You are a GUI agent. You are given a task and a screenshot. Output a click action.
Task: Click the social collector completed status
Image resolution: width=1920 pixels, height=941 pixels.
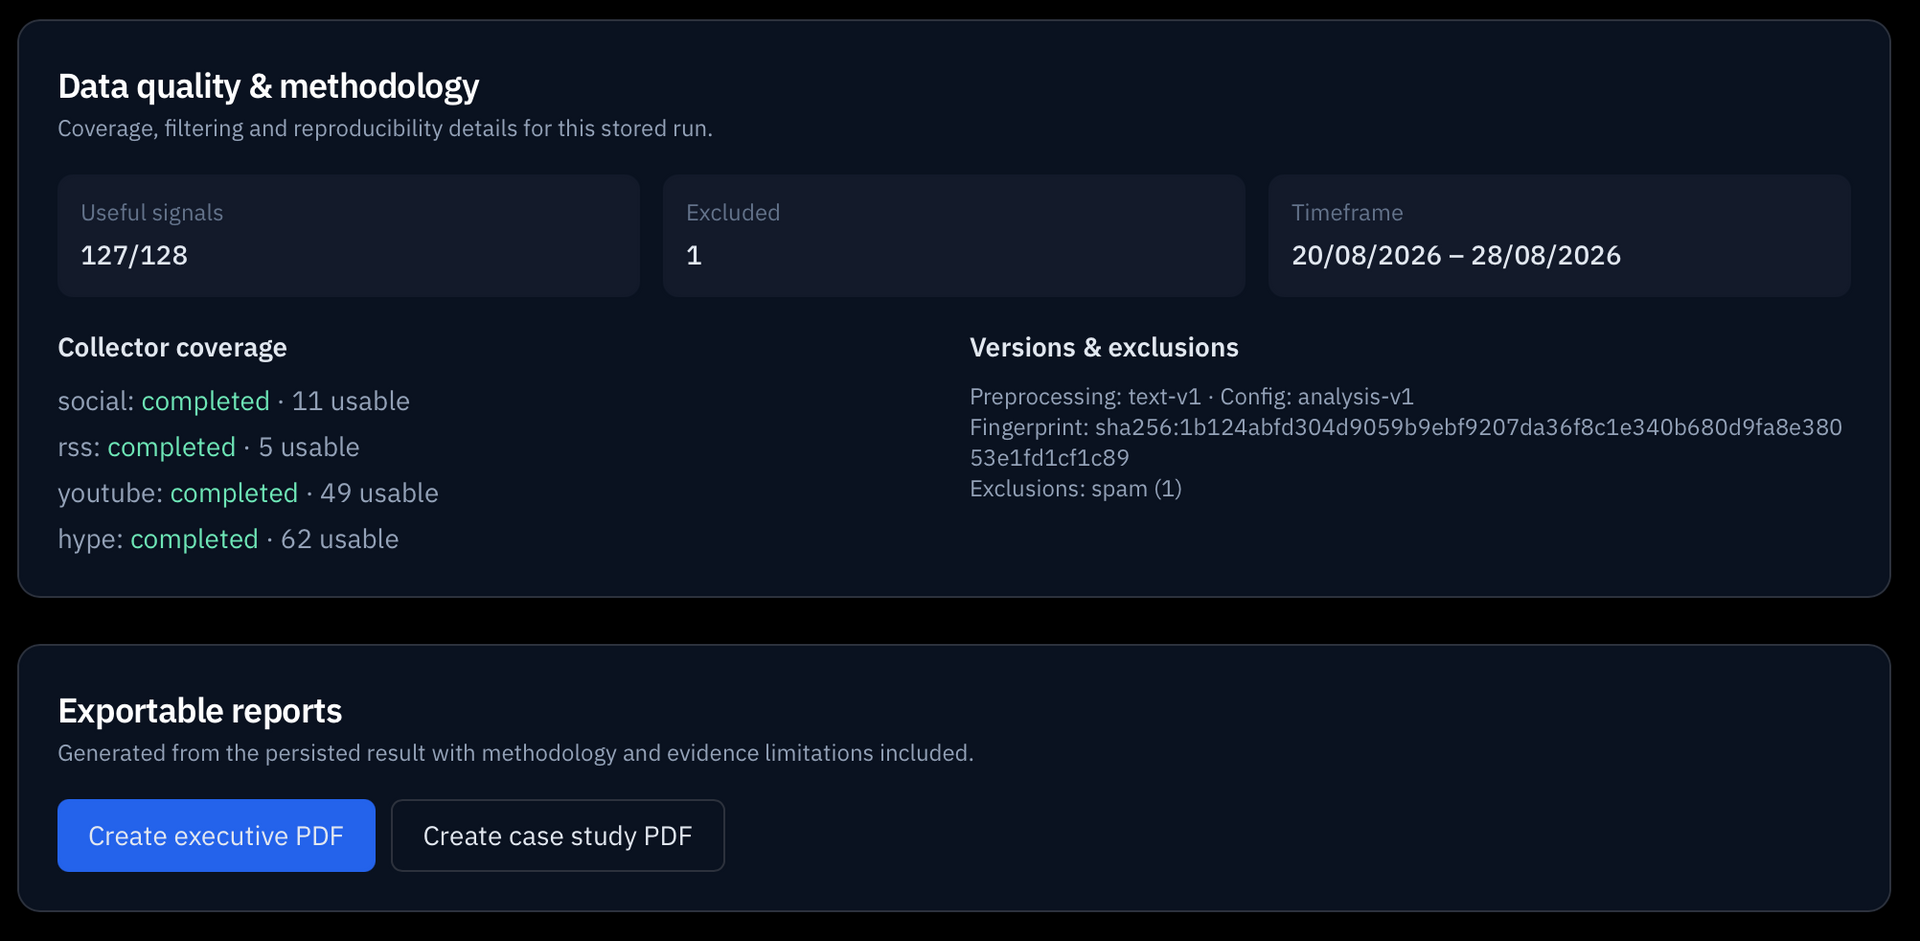pyautogui.click(x=205, y=401)
